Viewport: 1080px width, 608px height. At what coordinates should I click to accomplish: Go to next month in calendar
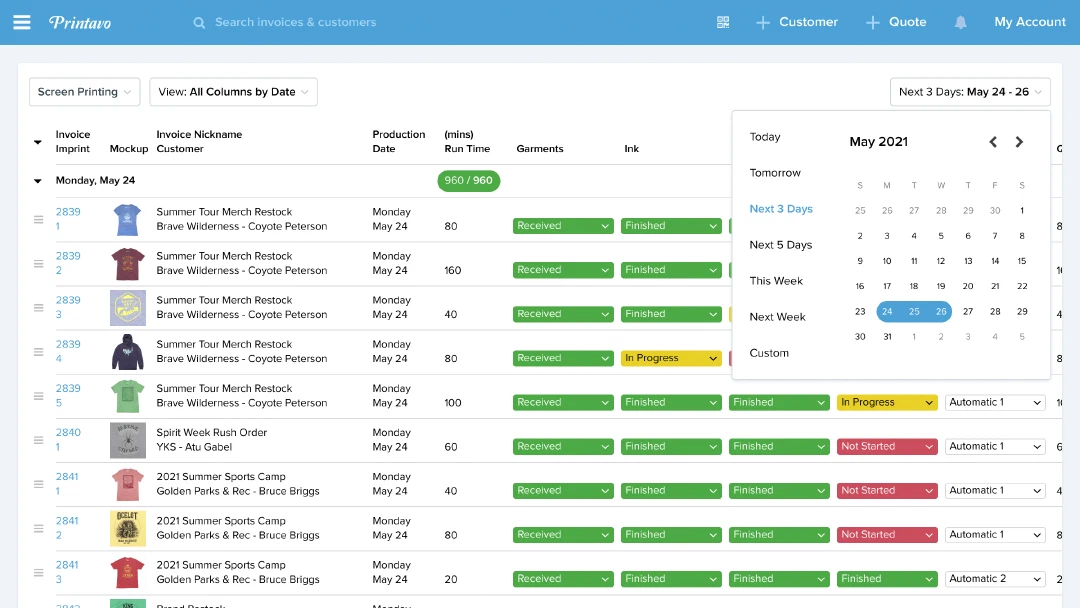pyautogui.click(x=1019, y=142)
